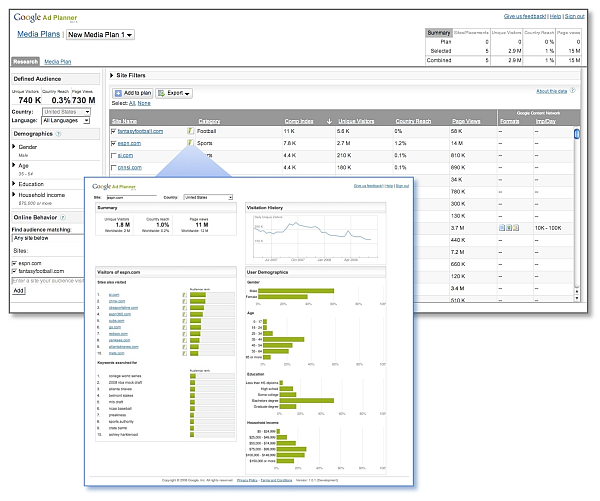
Task: Open fantasyfootball.com site link in table
Action: click(140, 131)
